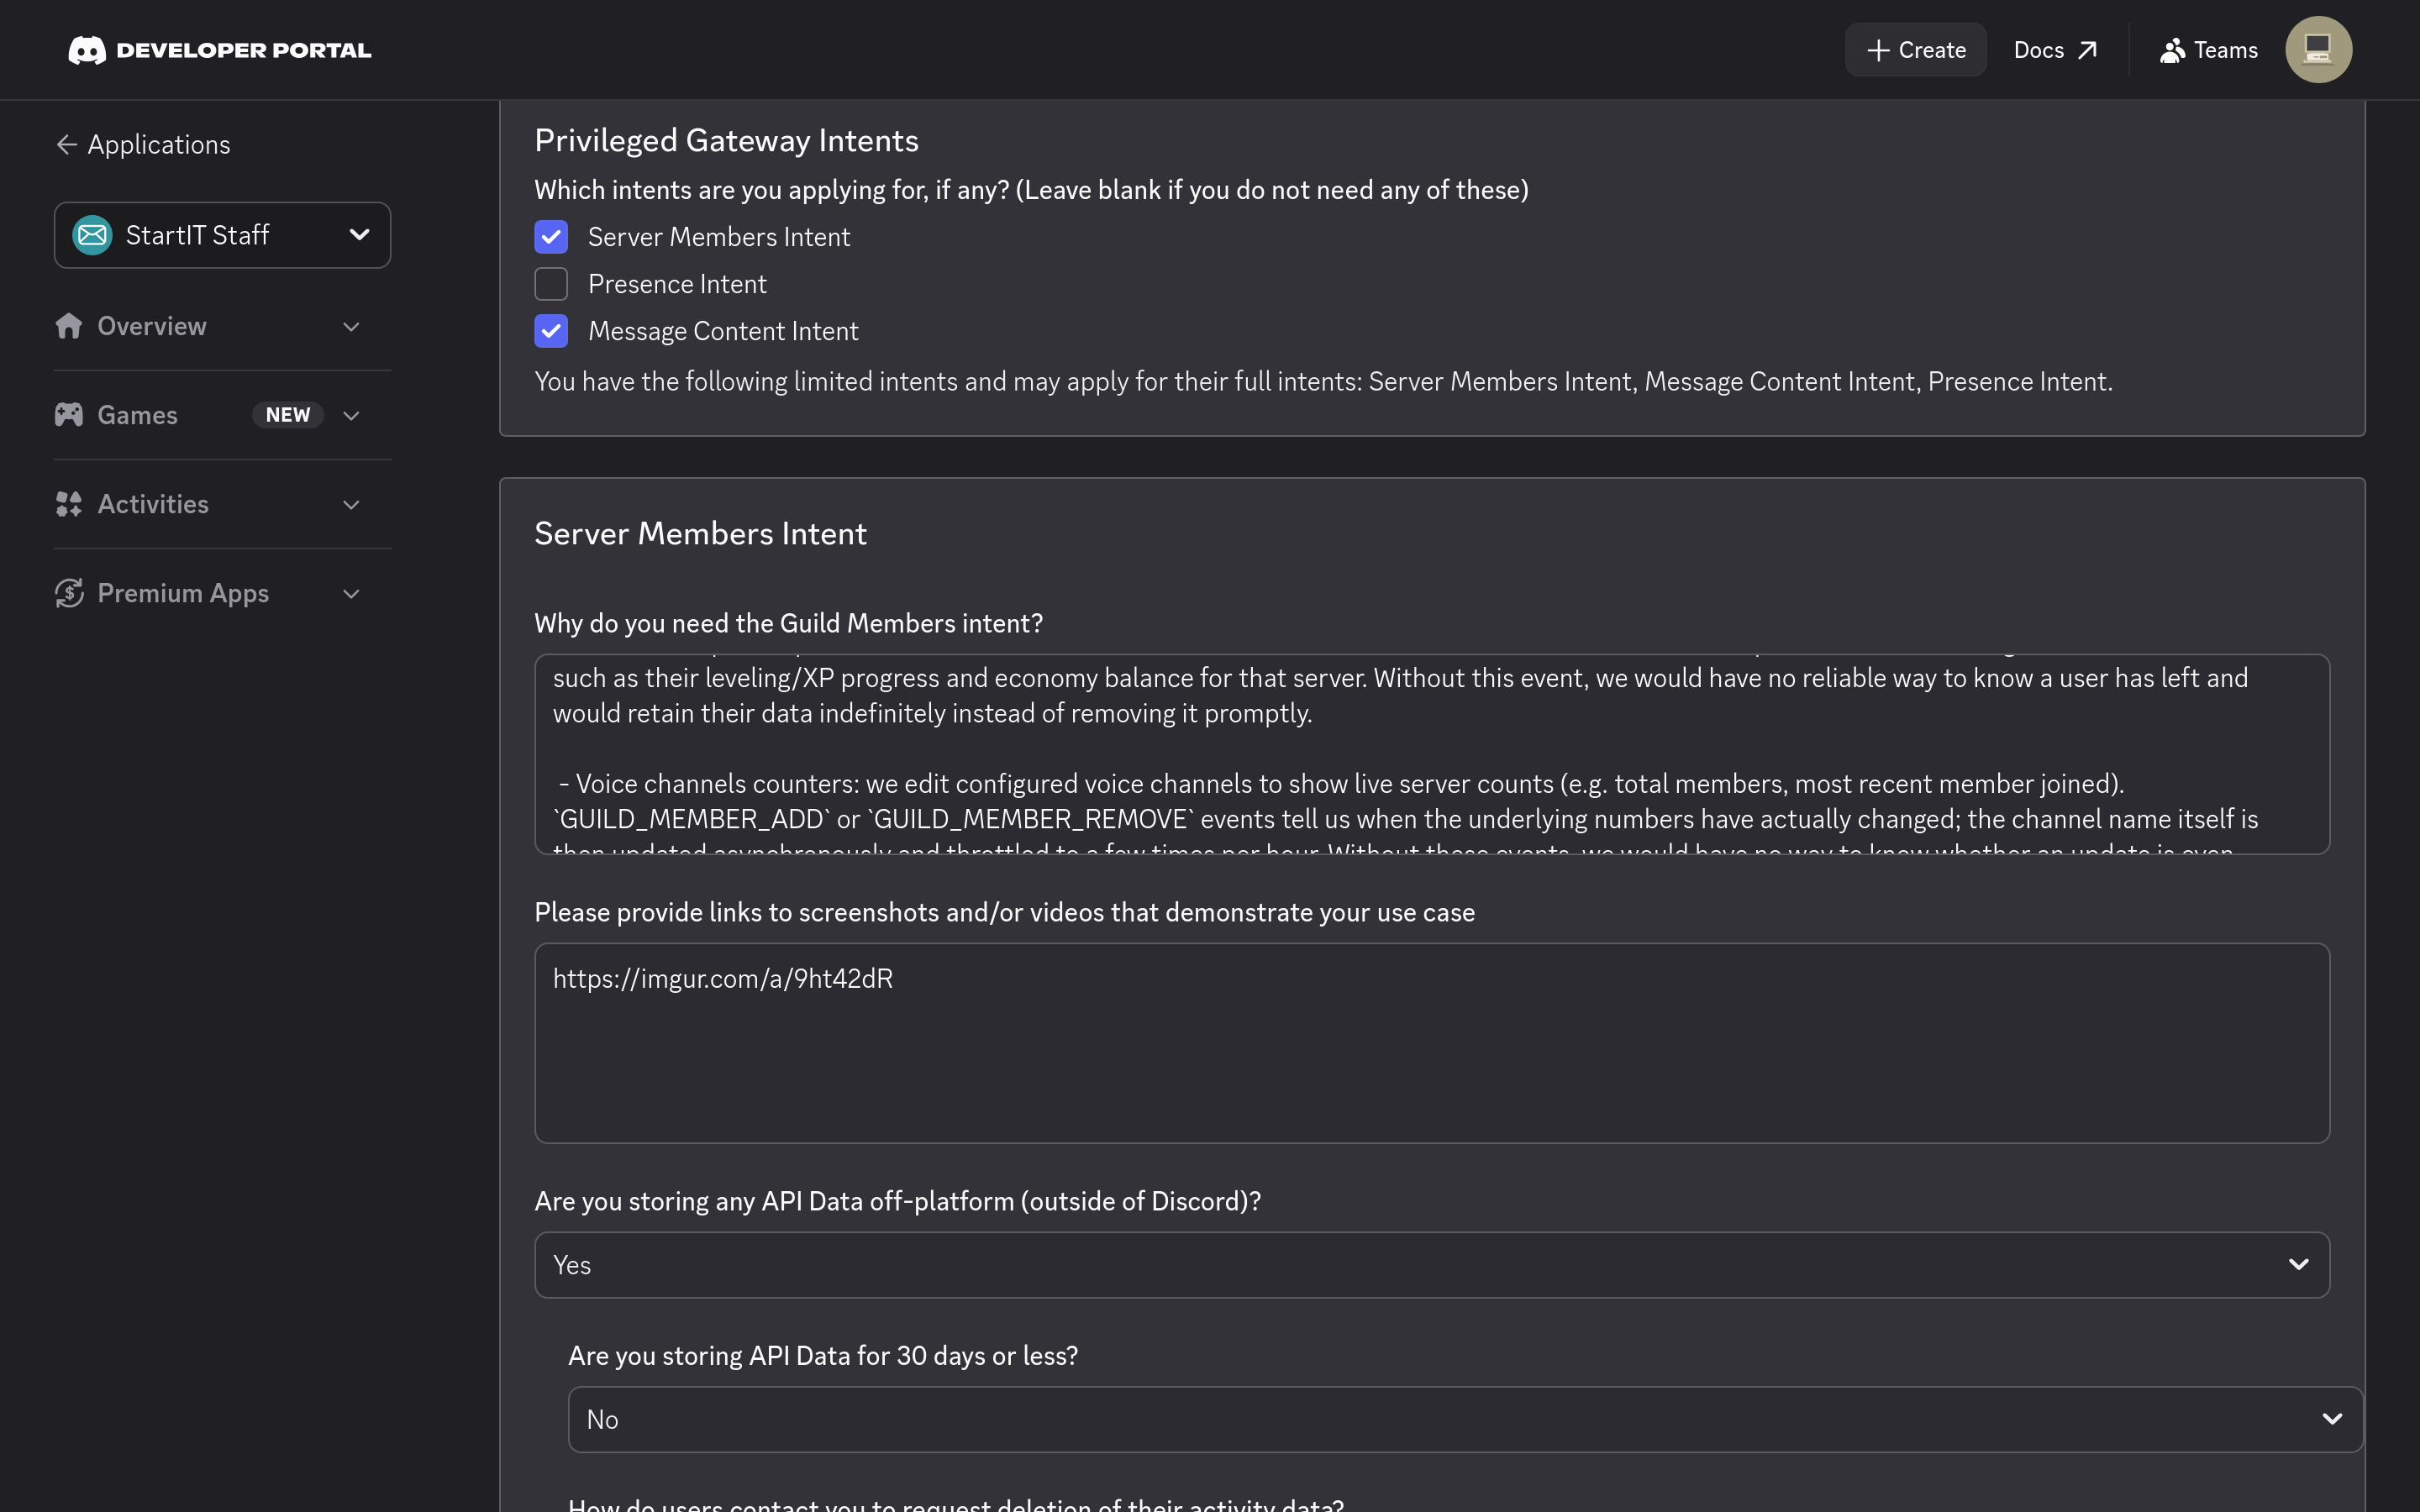The image size is (2420, 1512).
Task: Click the Docs external-link arrow icon
Action: point(2088,50)
